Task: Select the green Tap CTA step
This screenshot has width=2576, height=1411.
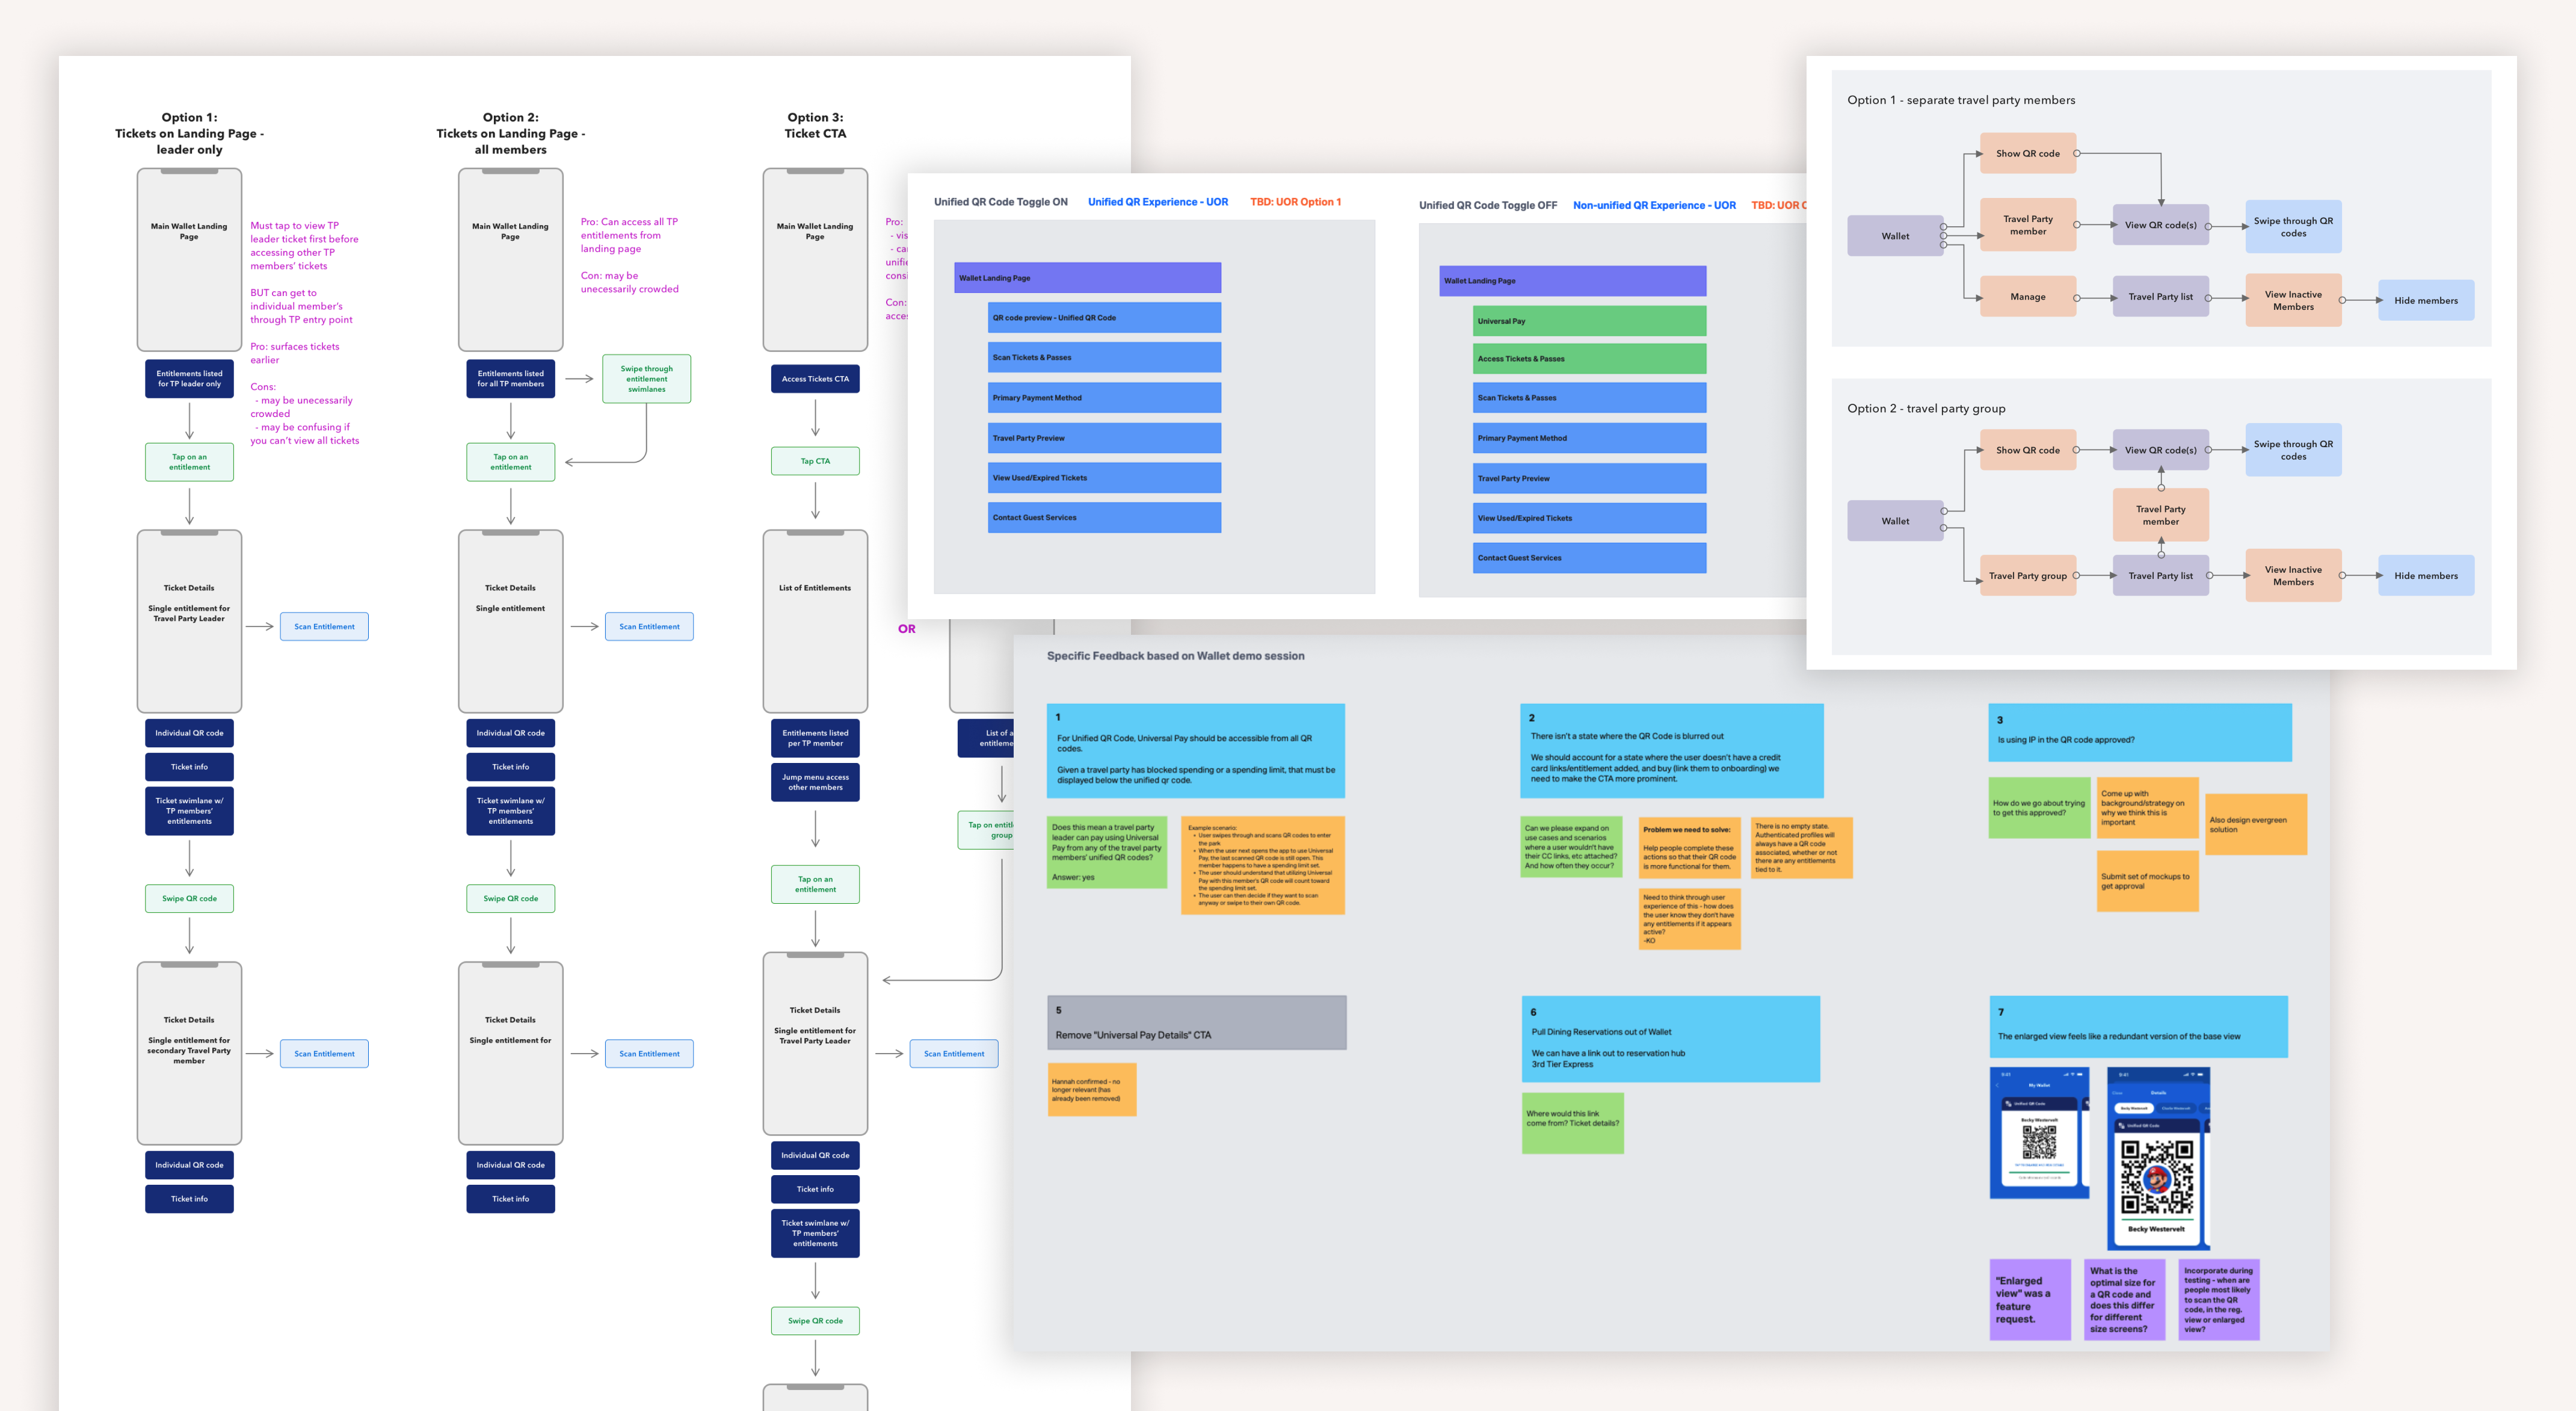Action: pos(815,461)
